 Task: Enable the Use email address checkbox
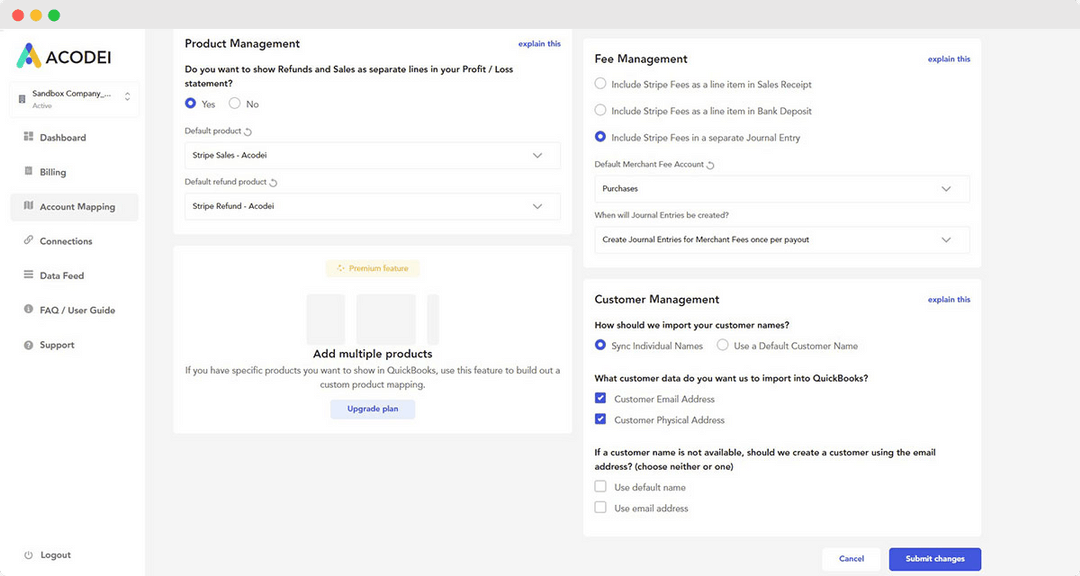[601, 508]
